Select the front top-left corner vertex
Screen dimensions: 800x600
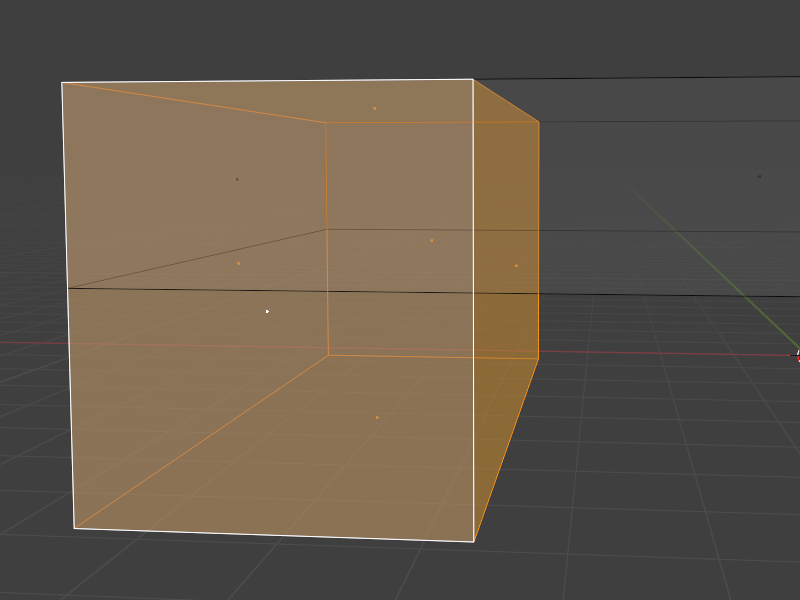62,83
